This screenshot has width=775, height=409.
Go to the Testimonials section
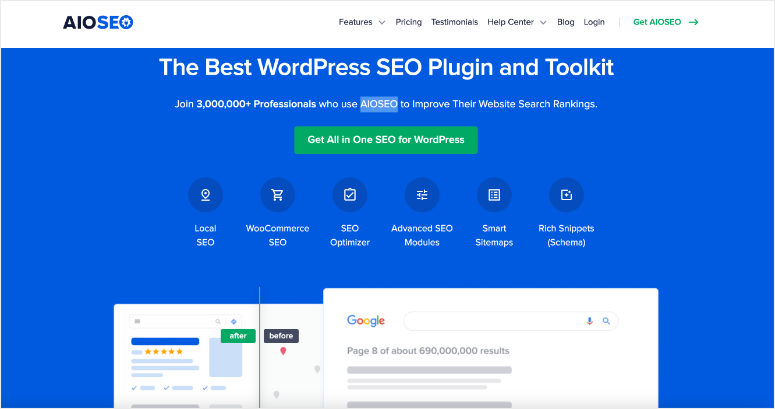[x=454, y=22]
